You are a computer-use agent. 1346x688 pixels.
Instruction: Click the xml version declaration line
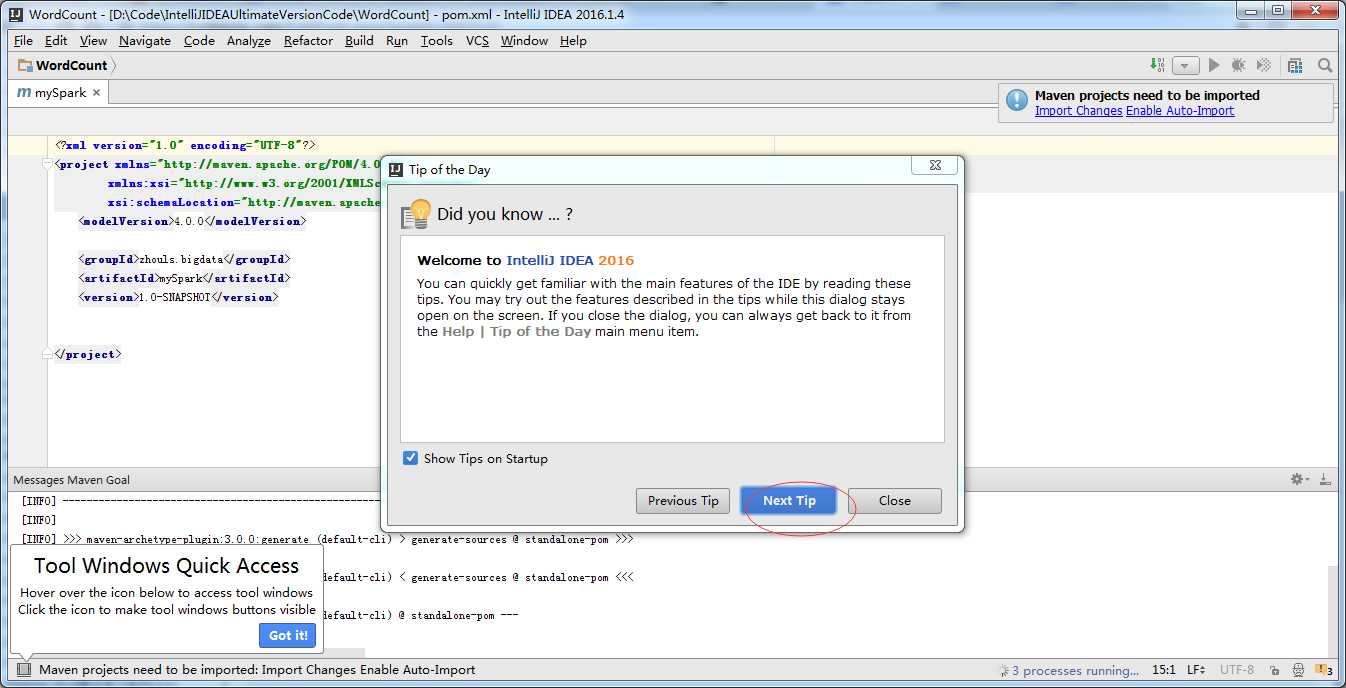pos(186,145)
